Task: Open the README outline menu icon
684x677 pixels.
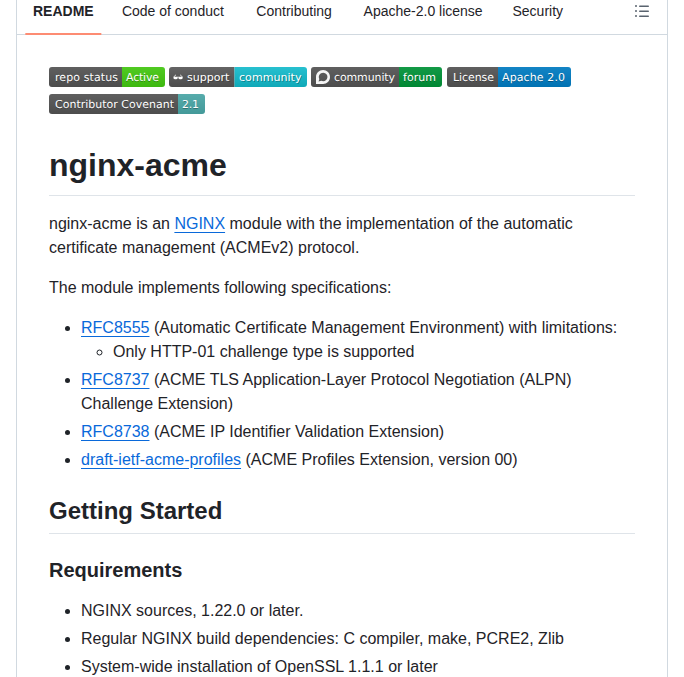Action: [x=642, y=11]
